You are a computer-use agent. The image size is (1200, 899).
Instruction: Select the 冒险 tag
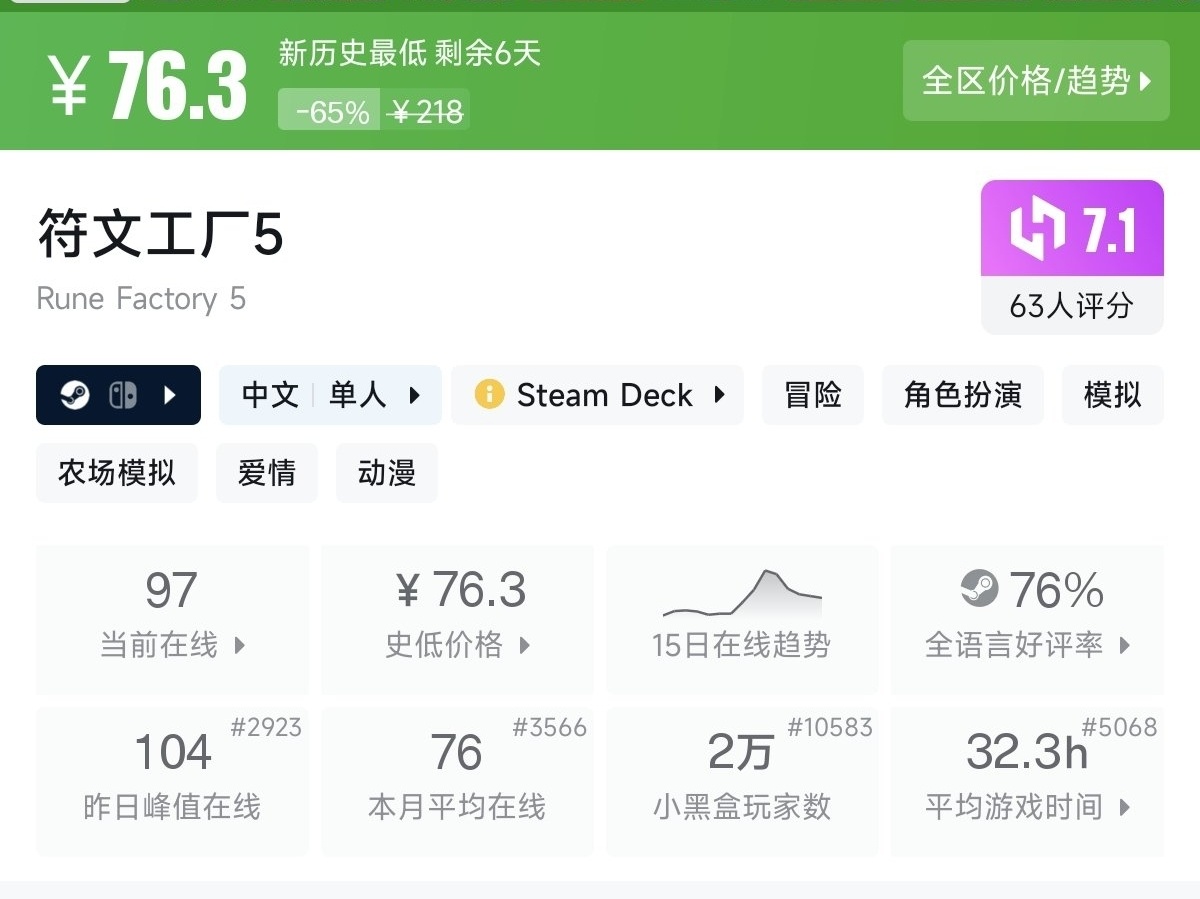pyautogui.click(x=812, y=395)
